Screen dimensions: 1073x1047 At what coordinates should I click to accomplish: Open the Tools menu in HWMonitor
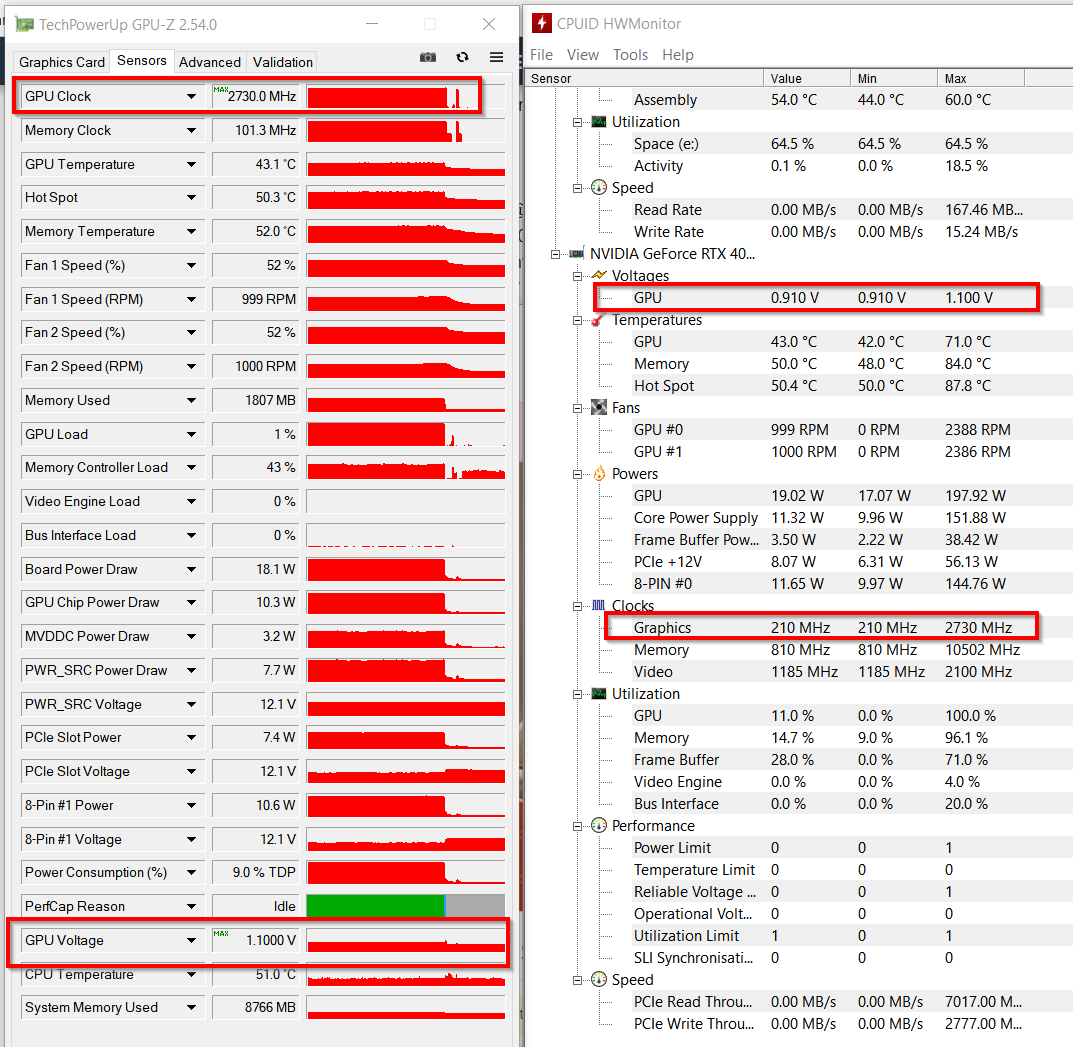(x=630, y=55)
